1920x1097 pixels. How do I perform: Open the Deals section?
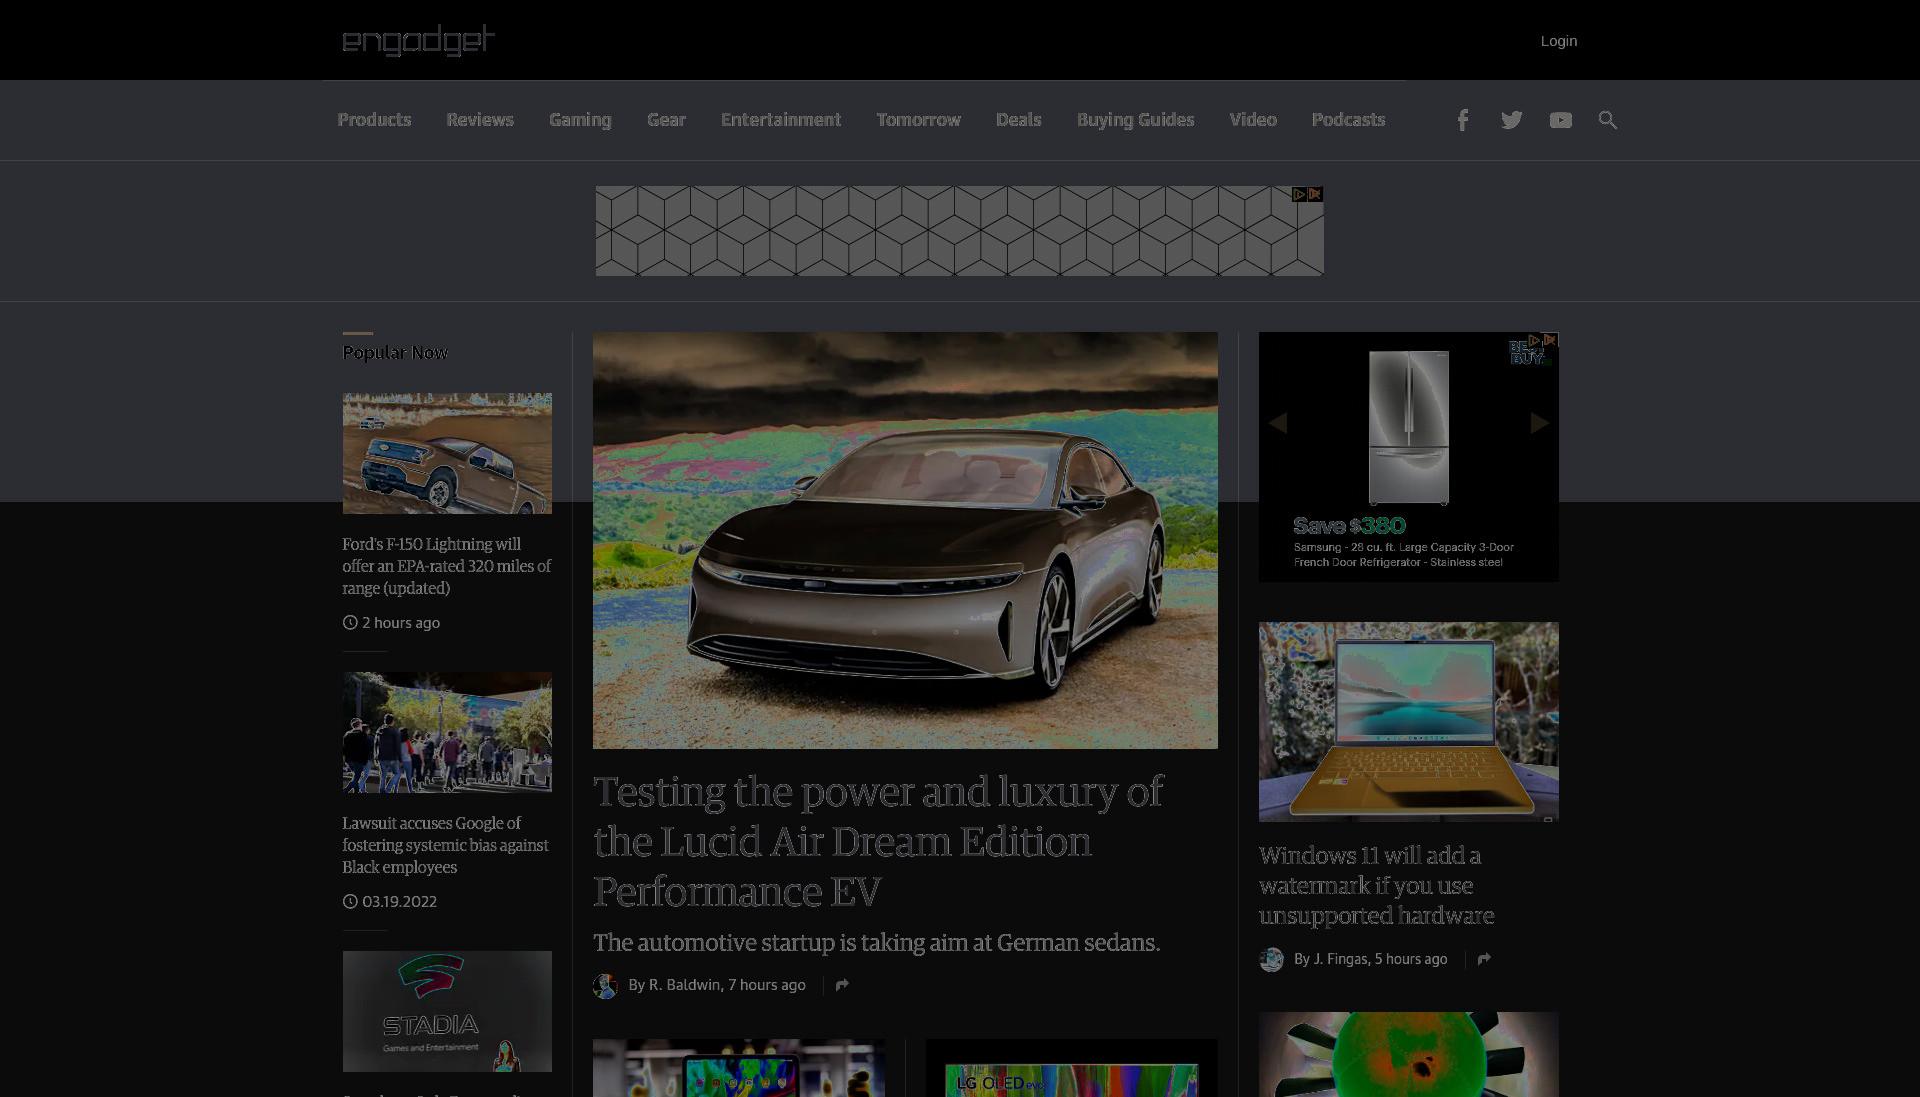tap(1018, 120)
